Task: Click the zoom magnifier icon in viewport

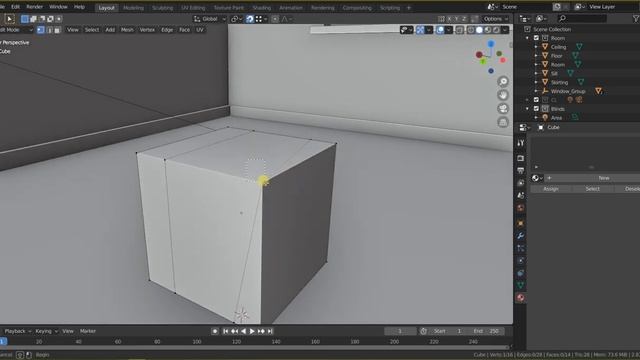Action: [503, 82]
